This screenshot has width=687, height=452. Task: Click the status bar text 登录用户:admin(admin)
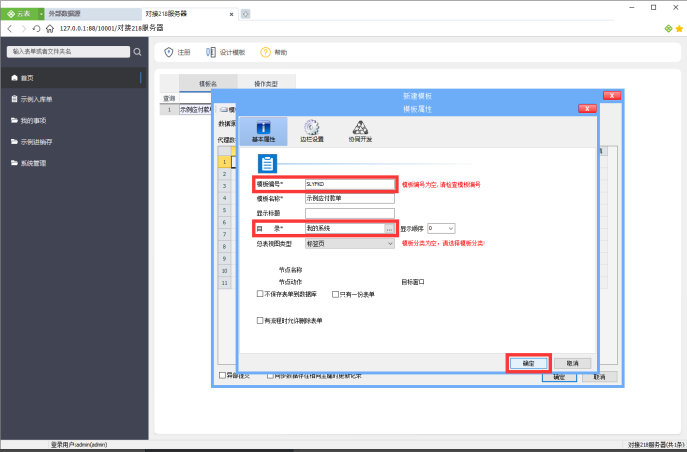tap(79, 445)
